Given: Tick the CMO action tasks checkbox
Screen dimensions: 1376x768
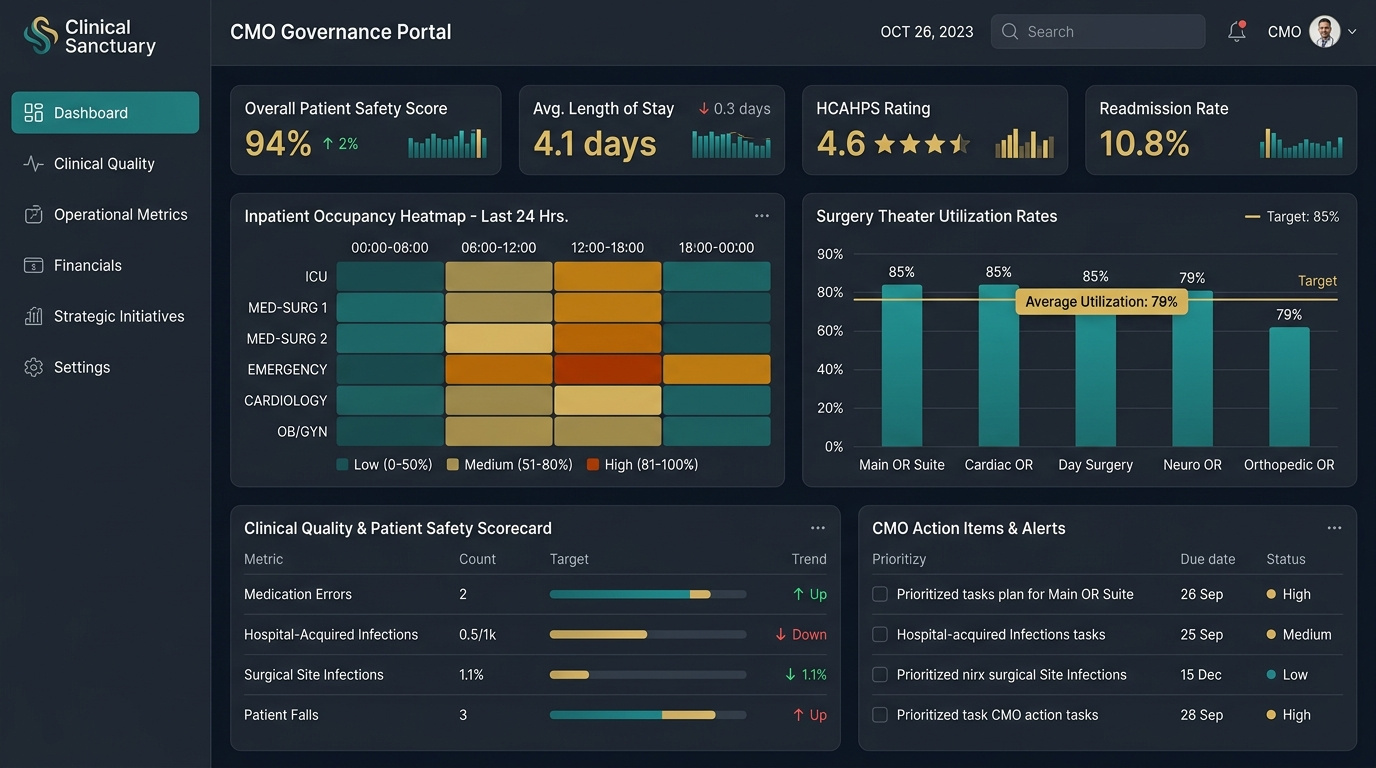Looking at the screenshot, I should coord(880,715).
